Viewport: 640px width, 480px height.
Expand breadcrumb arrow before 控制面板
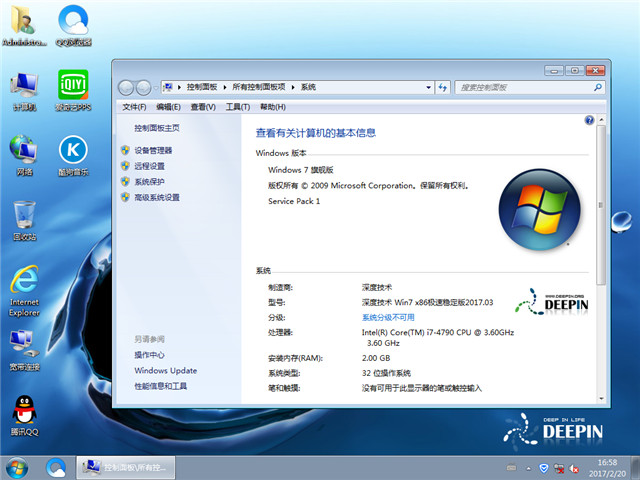pyautogui.click(x=180, y=87)
